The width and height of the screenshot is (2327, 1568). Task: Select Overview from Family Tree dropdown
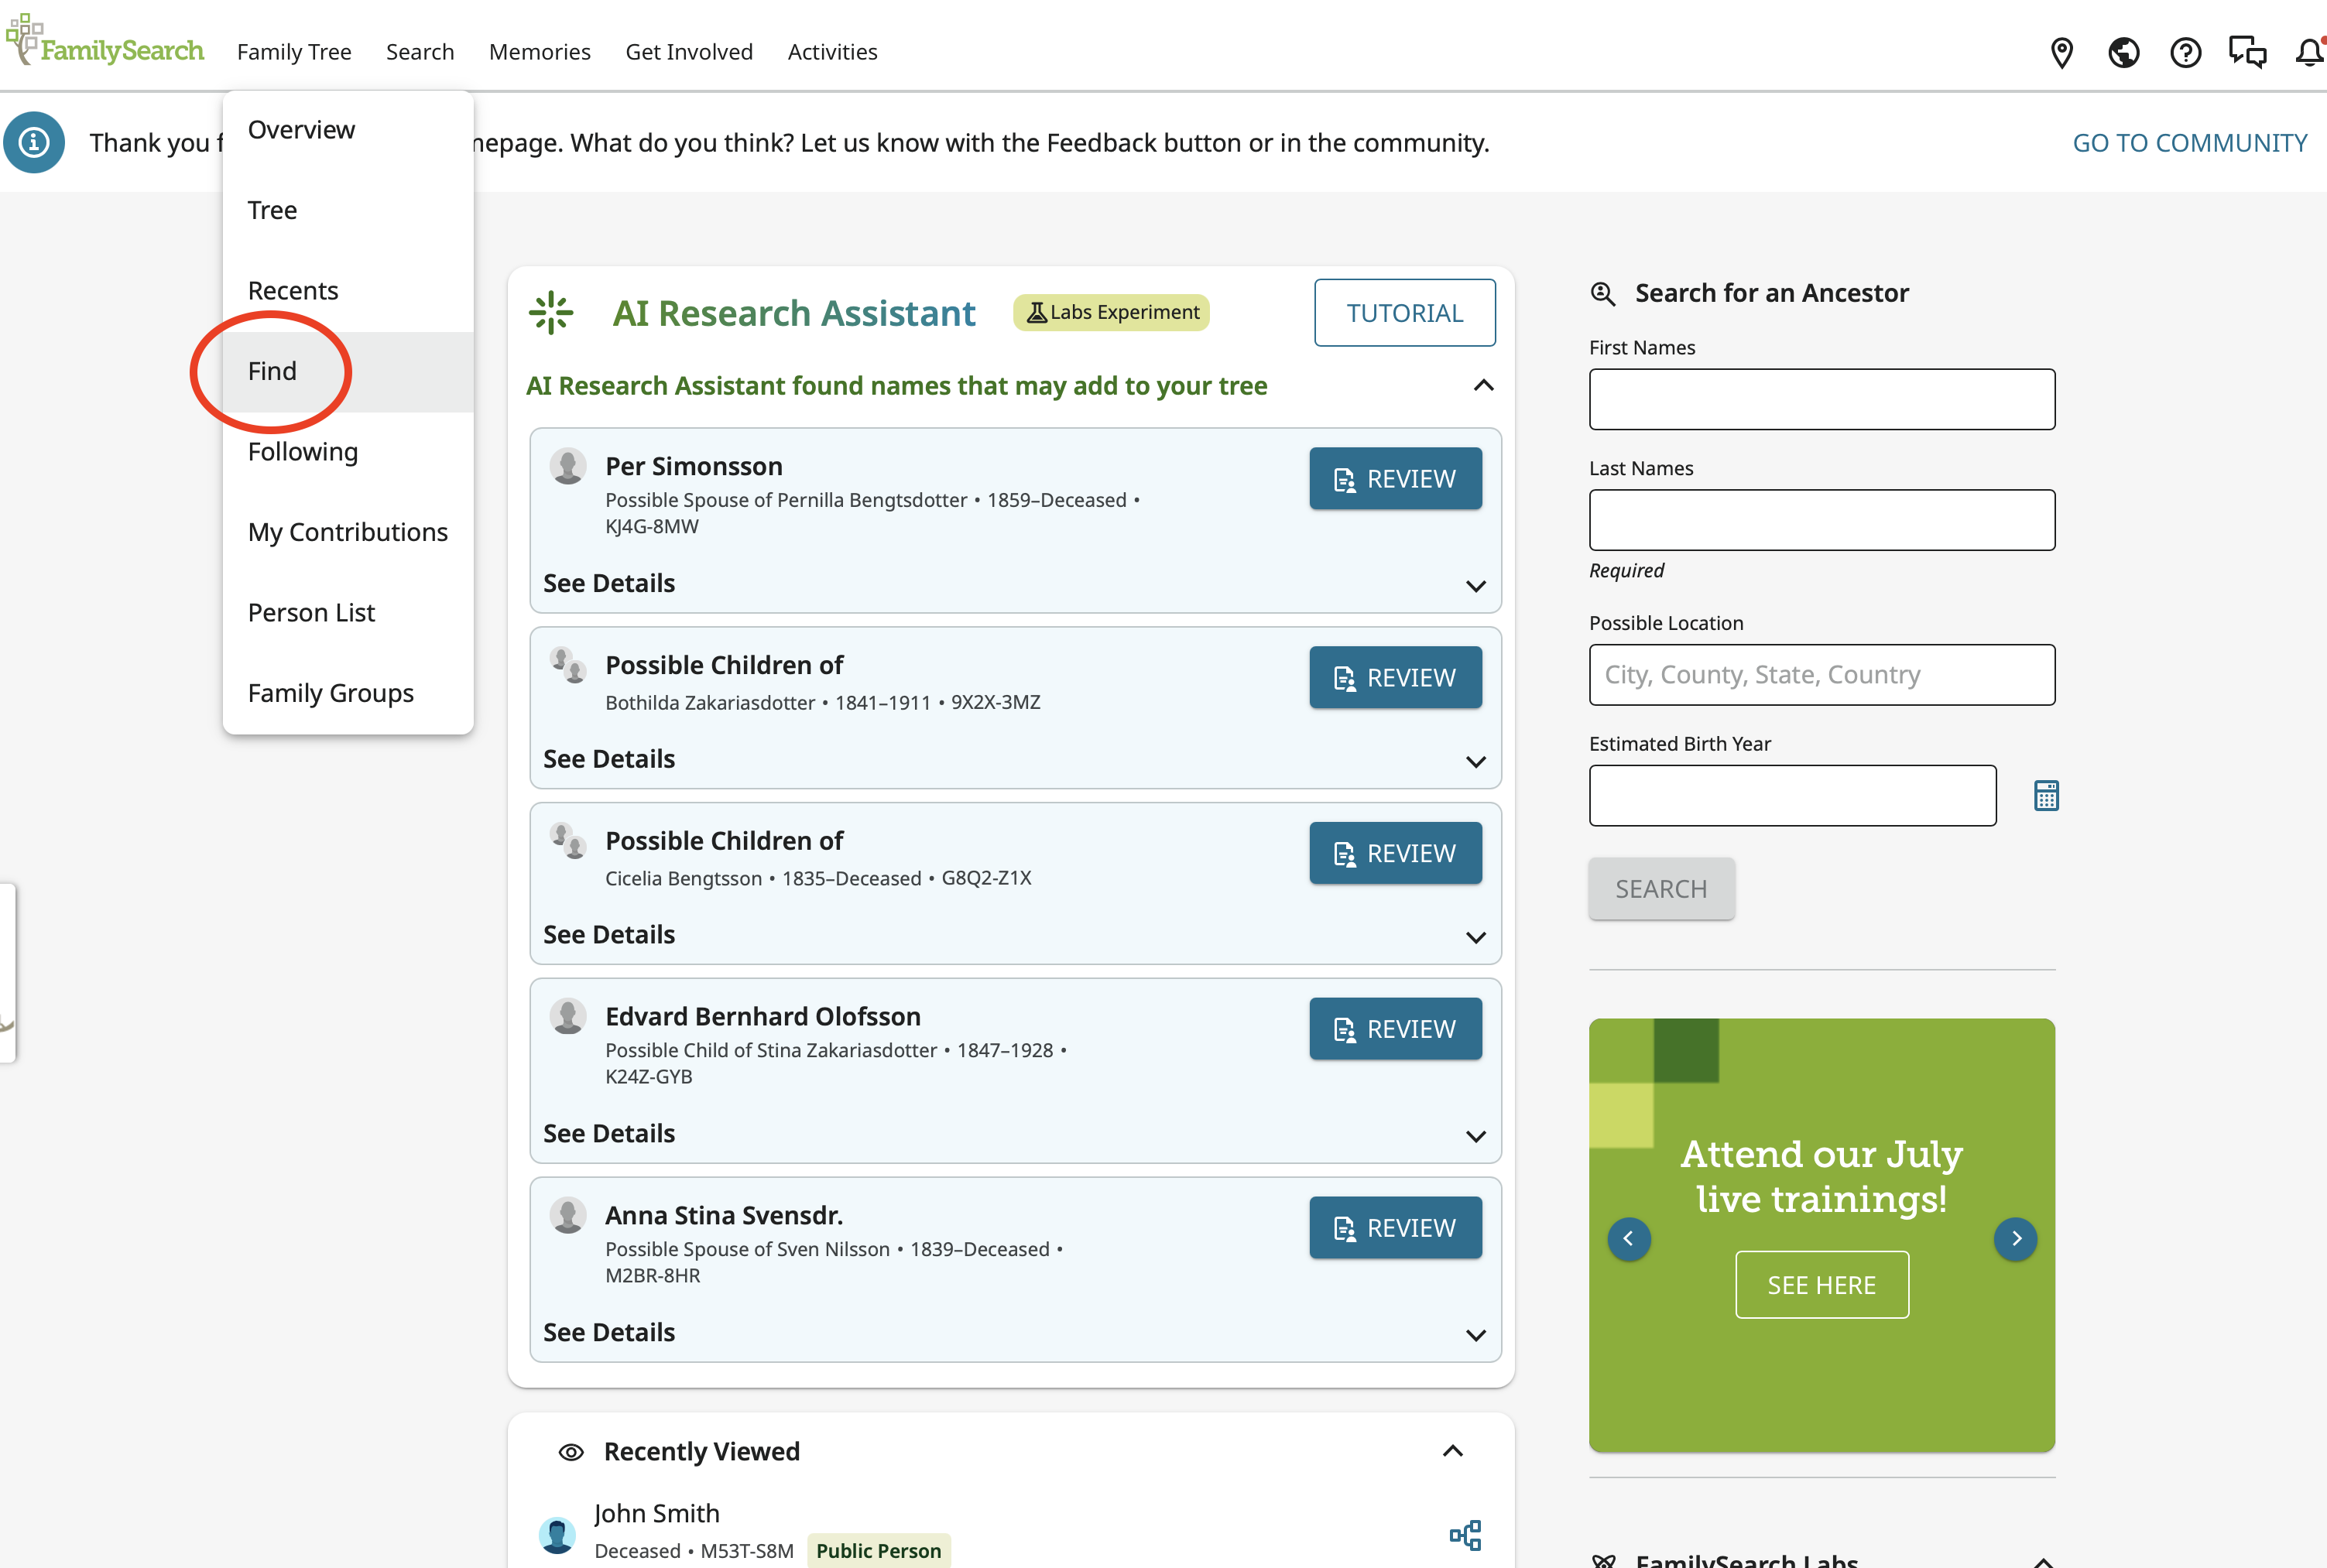click(348, 130)
